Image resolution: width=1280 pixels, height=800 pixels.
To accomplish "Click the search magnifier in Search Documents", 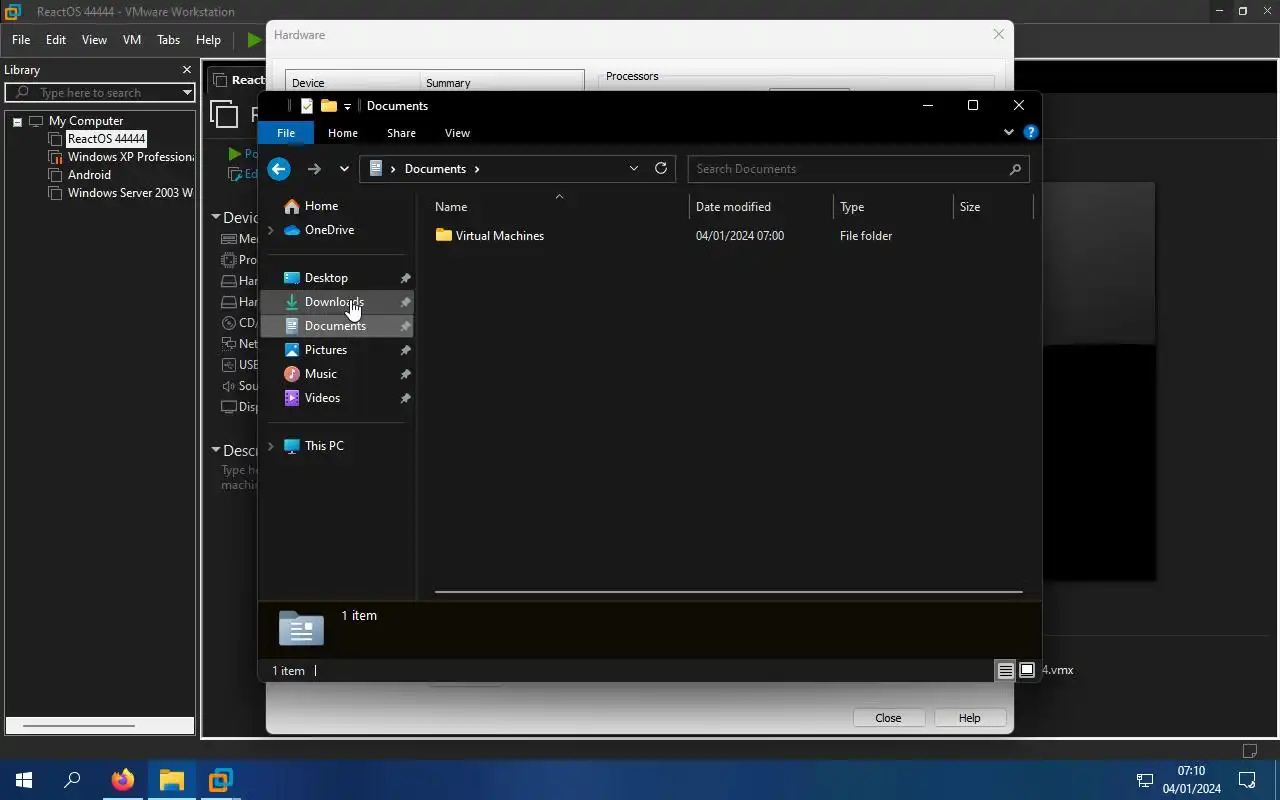I will pos(1015,169).
